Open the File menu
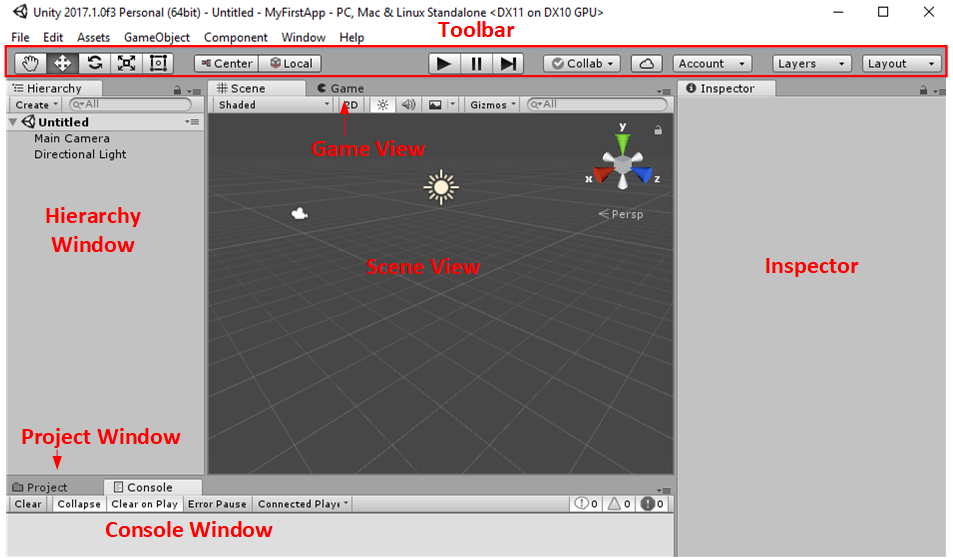 coord(20,37)
